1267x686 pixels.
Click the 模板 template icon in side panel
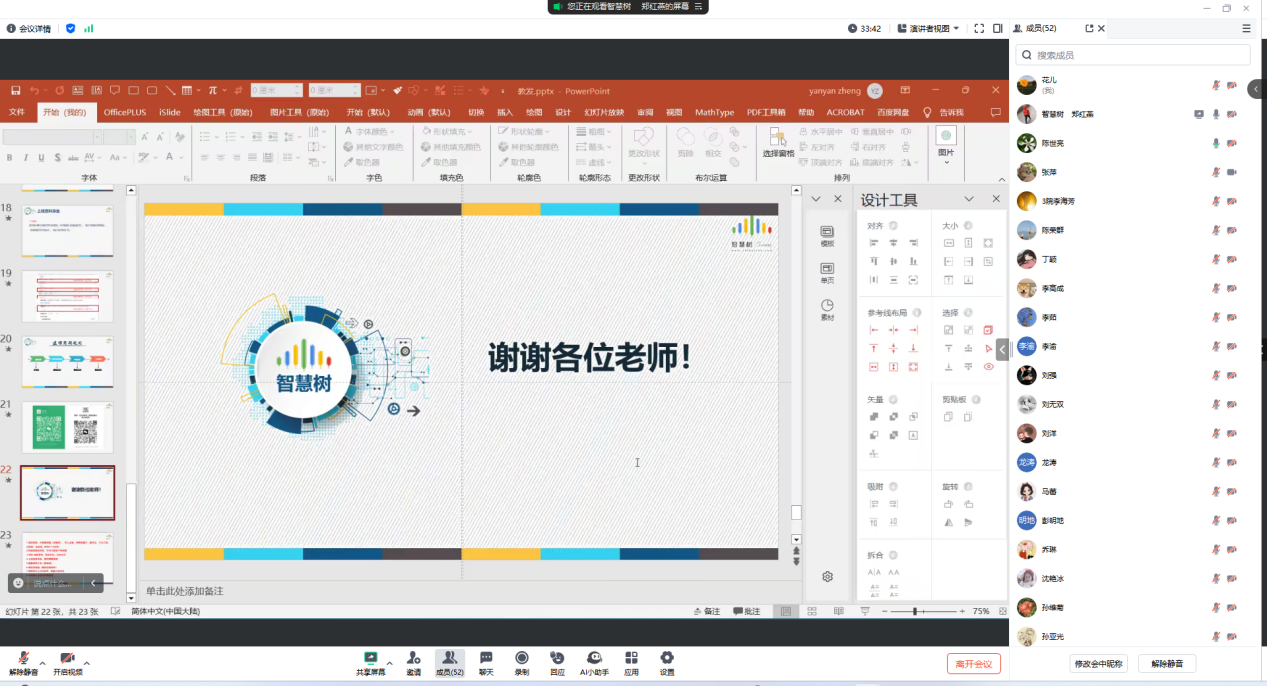[x=827, y=233]
